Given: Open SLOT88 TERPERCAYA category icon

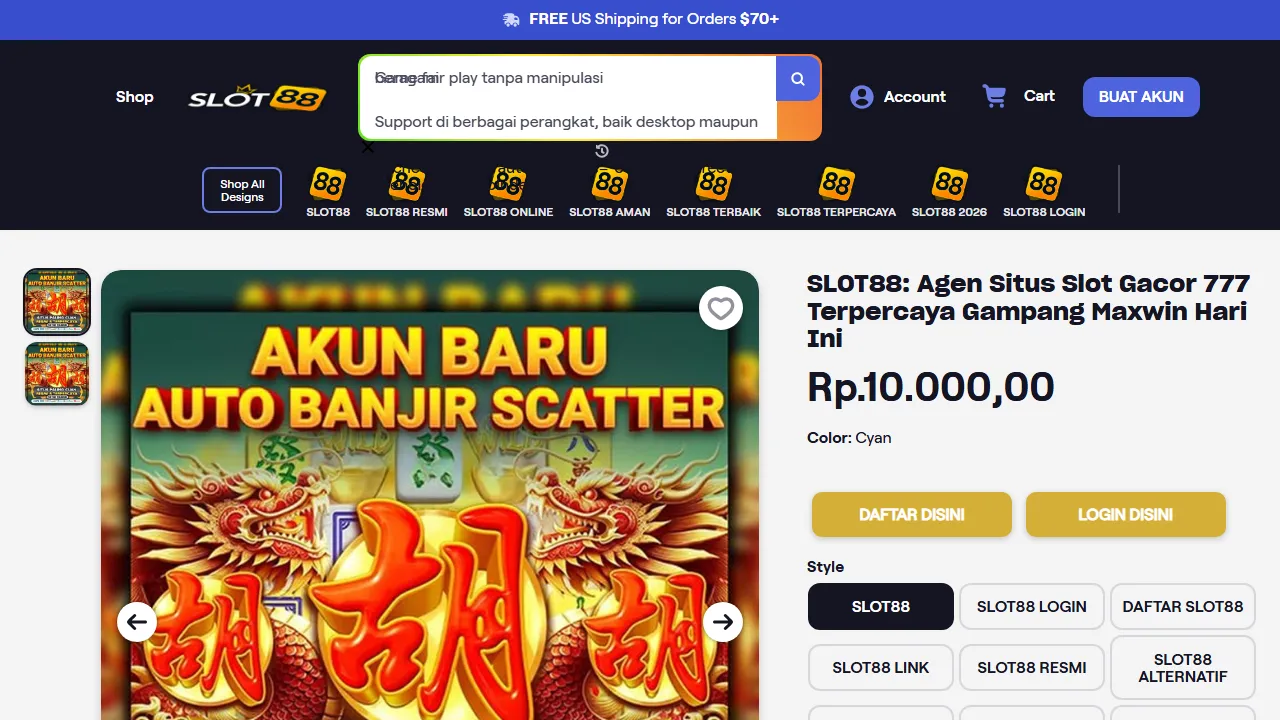Looking at the screenshot, I should (x=836, y=184).
